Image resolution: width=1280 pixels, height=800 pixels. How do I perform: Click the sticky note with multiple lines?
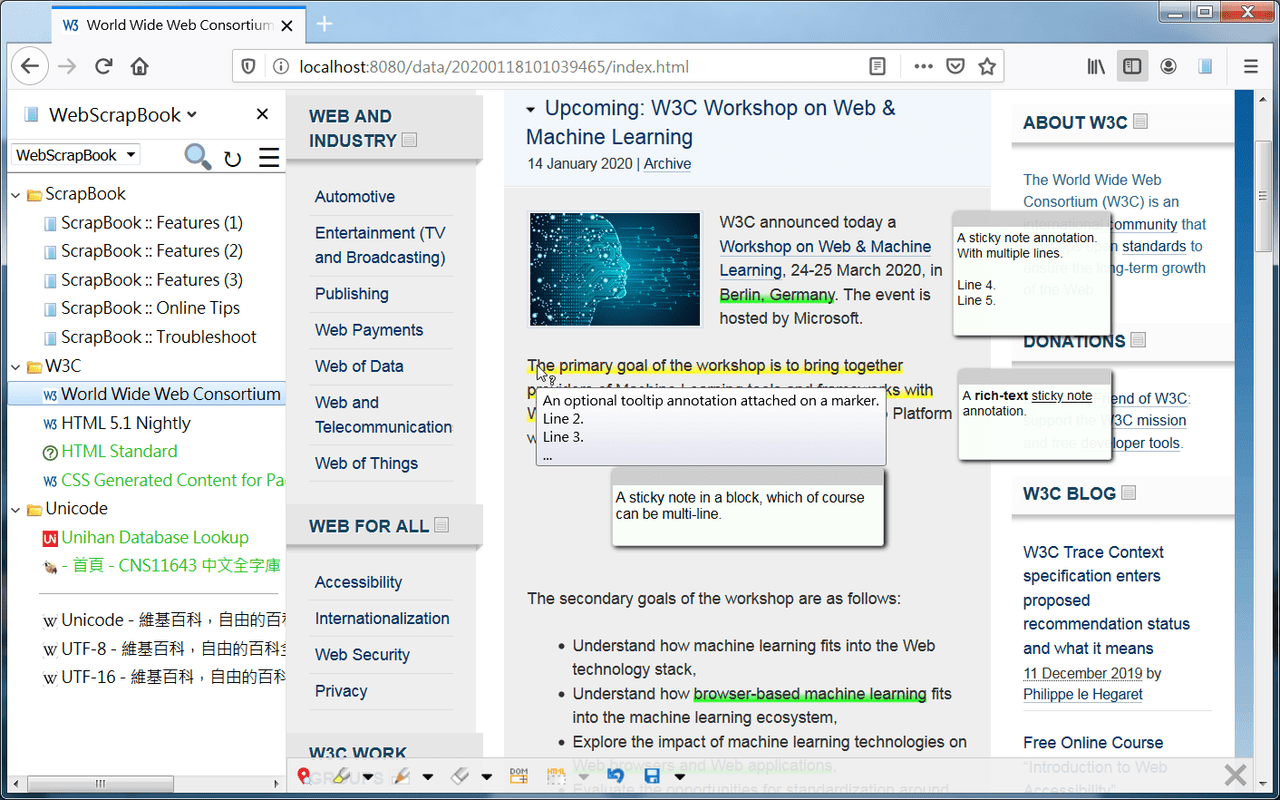[1031, 273]
